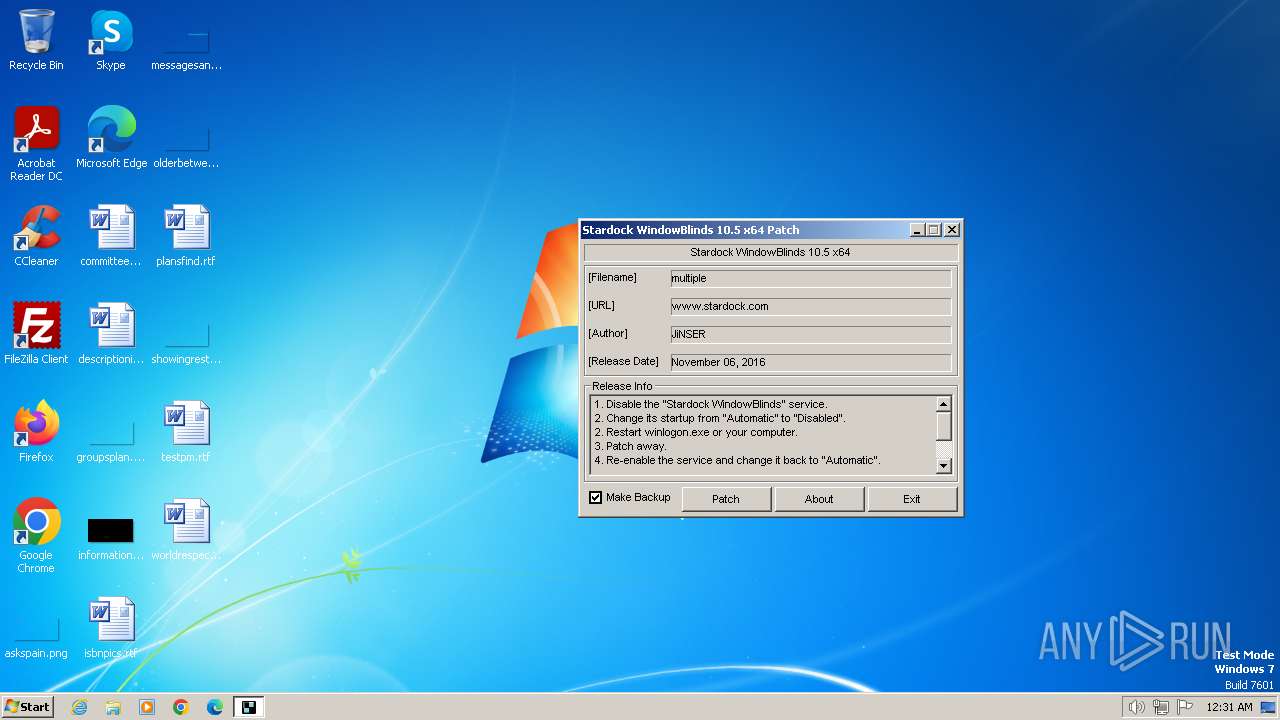Select the committee... Word document
This screenshot has height=720, width=1280.
click(111, 236)
